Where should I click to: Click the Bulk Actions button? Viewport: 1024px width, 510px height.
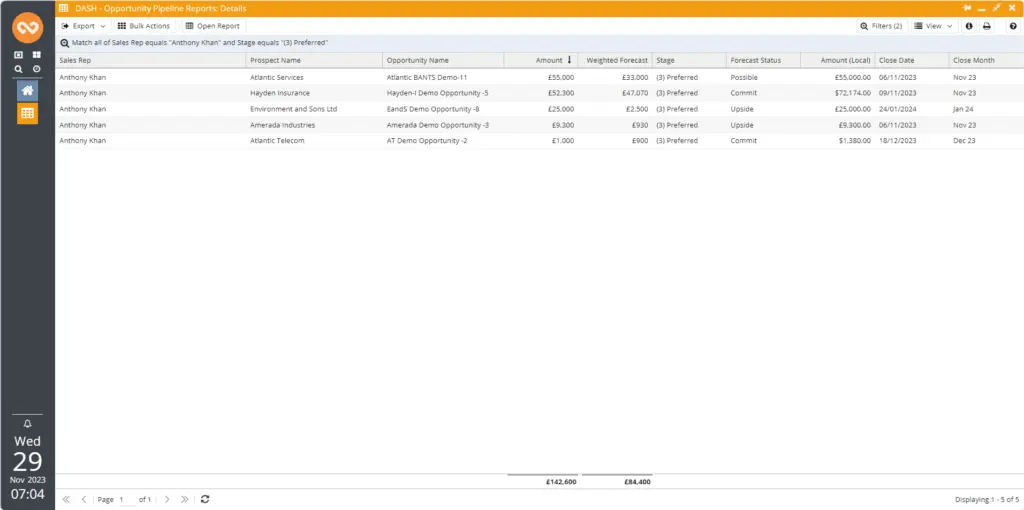pos(144,26)
